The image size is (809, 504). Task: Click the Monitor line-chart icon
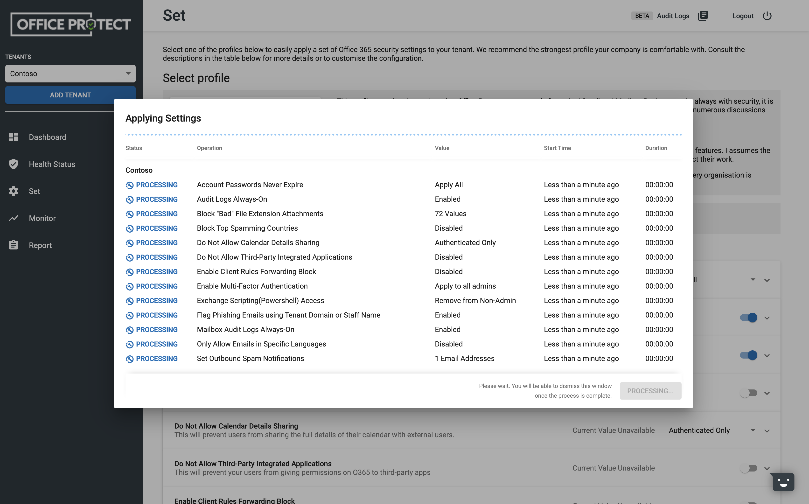[14, 218]
